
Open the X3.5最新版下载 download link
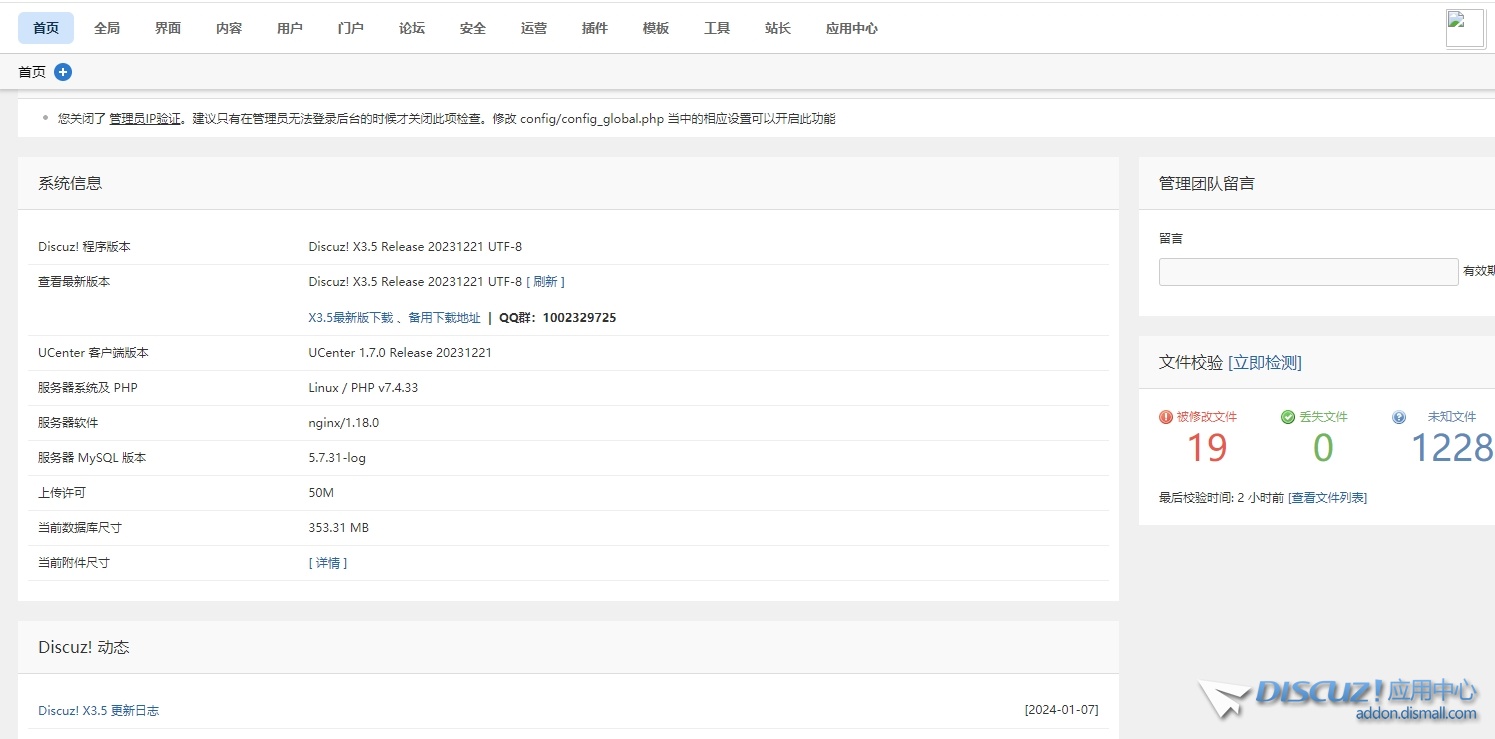(x=351, y=317)
